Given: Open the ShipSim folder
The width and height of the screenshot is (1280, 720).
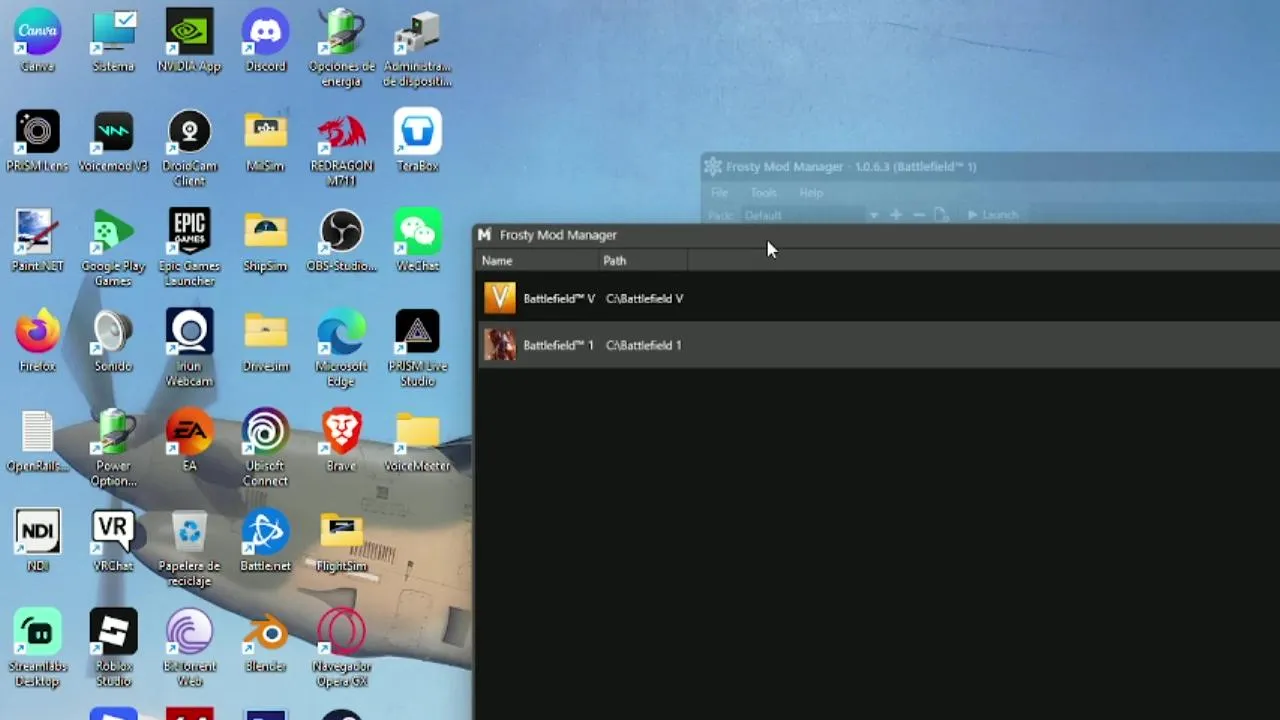Looking at the screenshot, I should [265, 240].
